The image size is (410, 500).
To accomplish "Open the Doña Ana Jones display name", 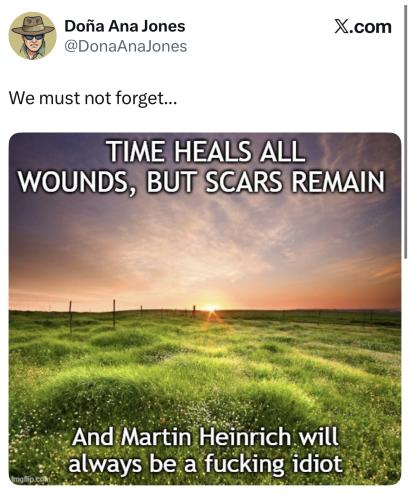I will 125,26.
